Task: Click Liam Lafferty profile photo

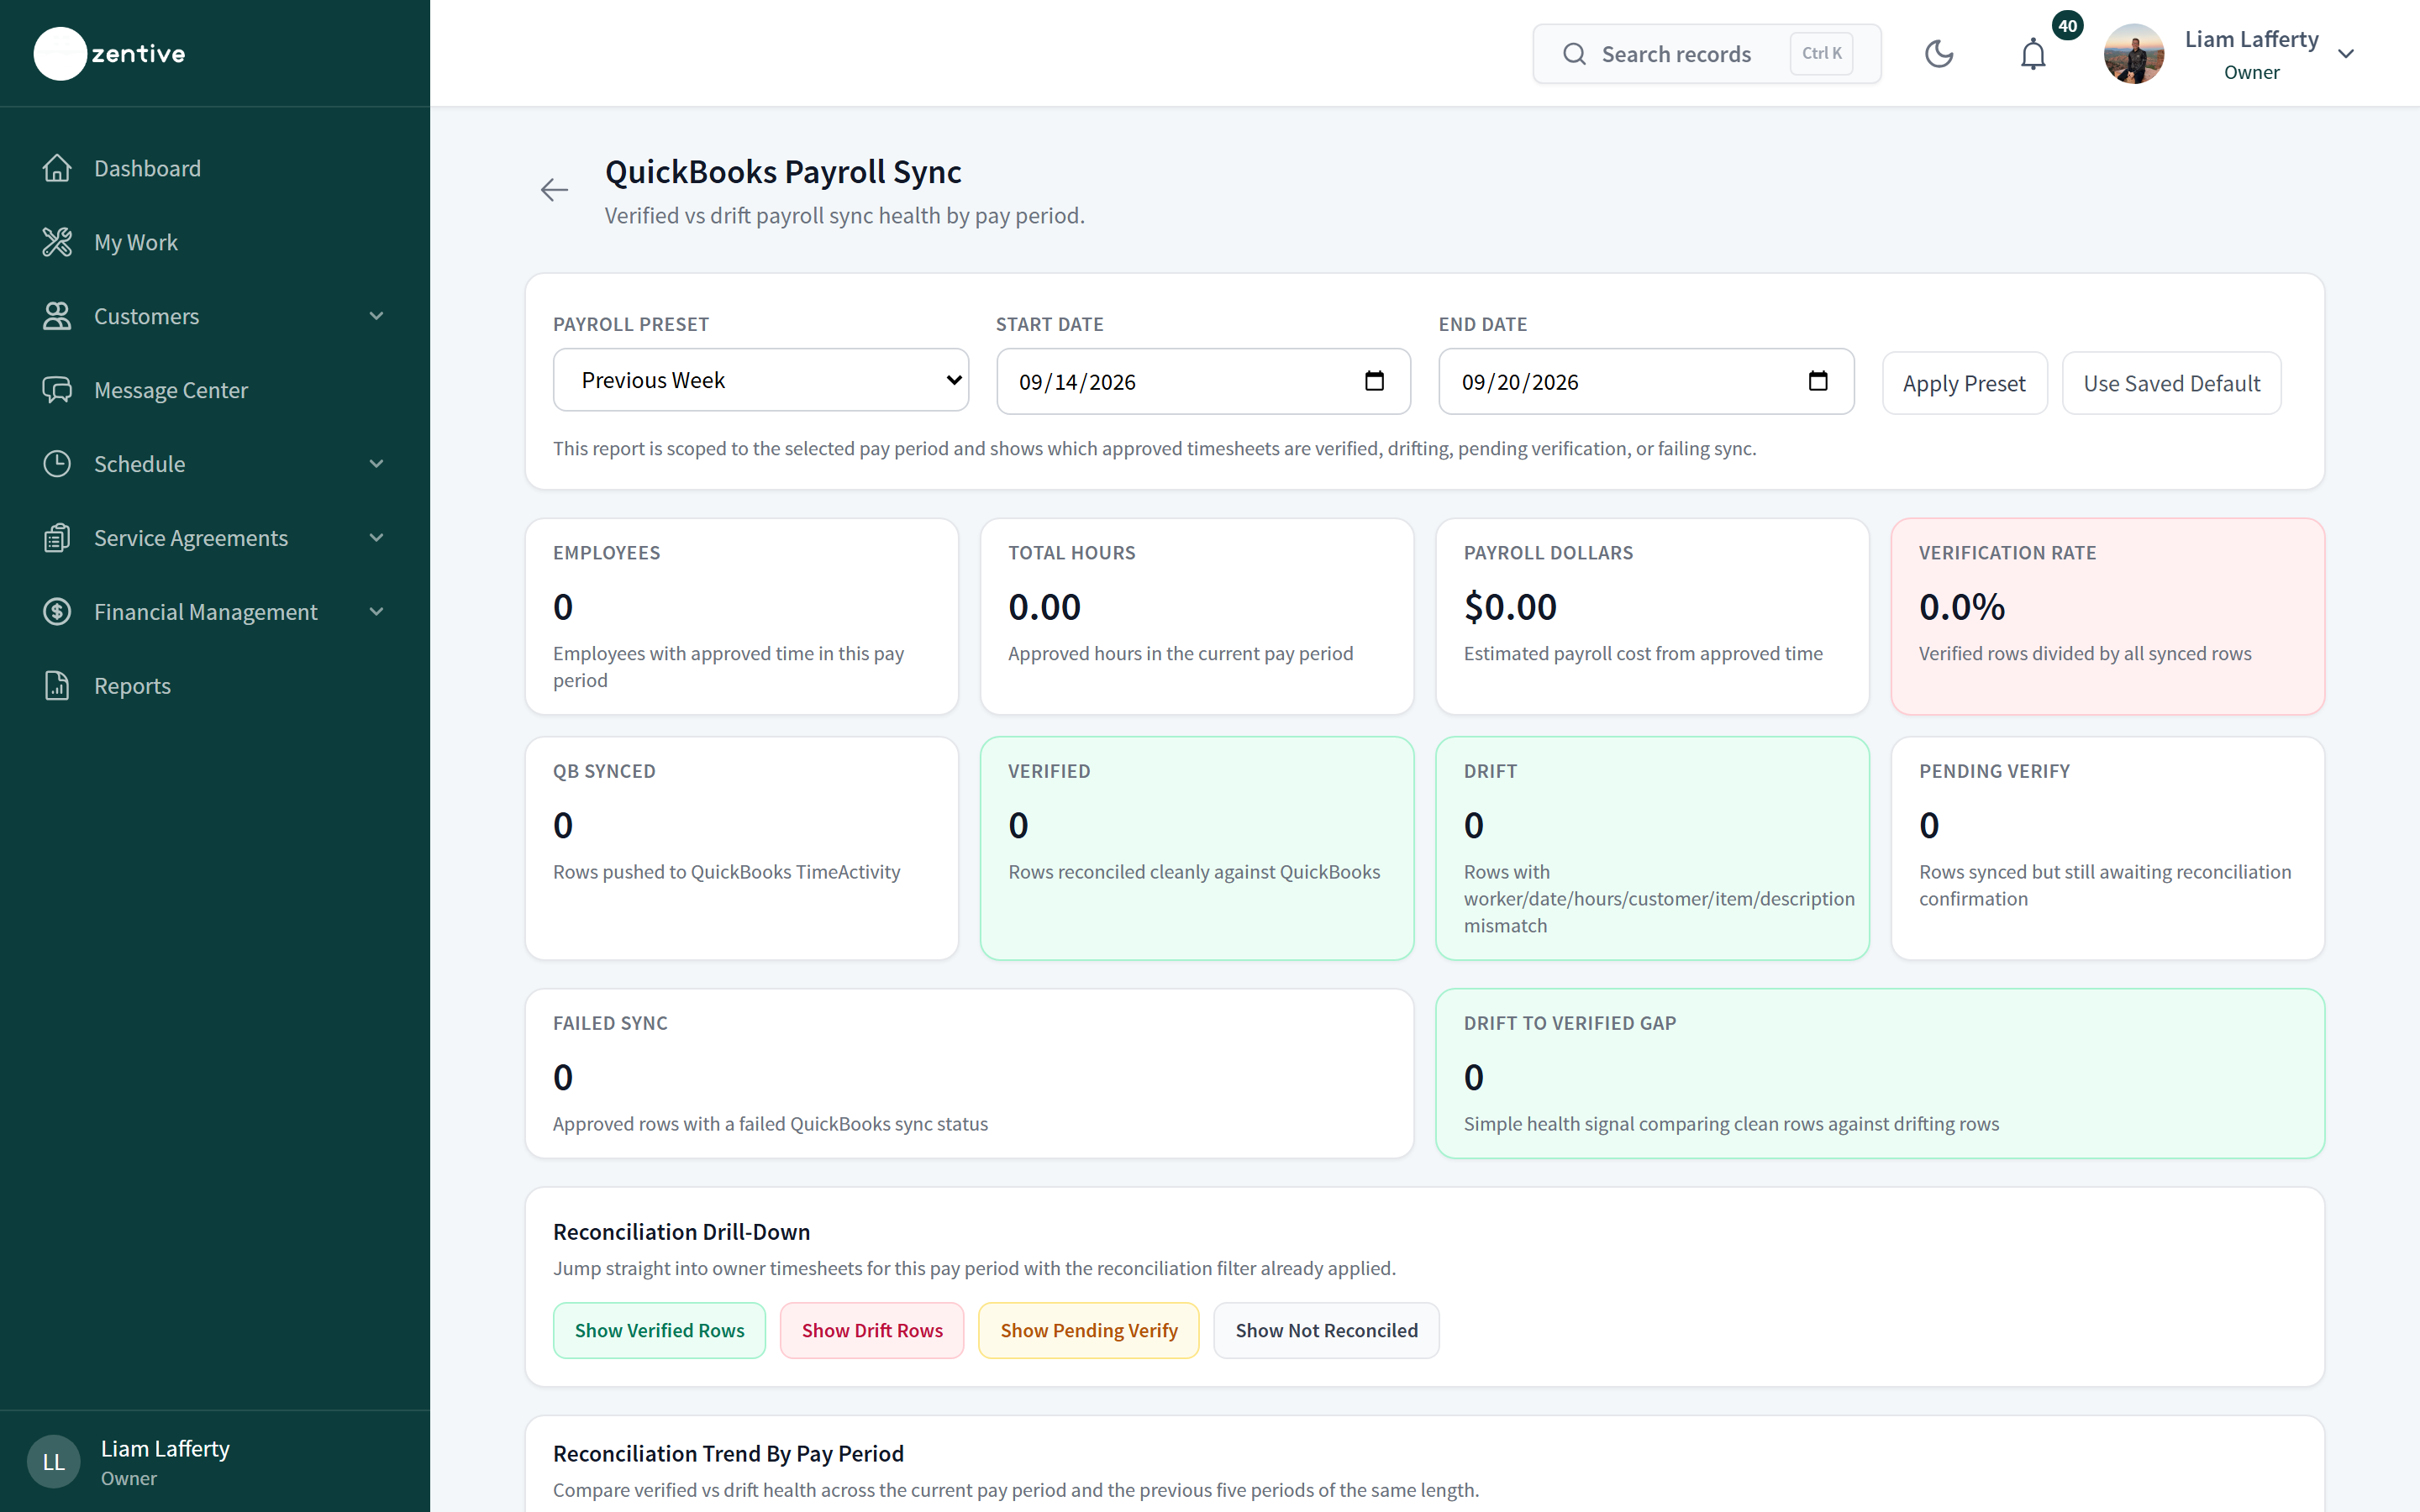Action: click(2134, 54)
